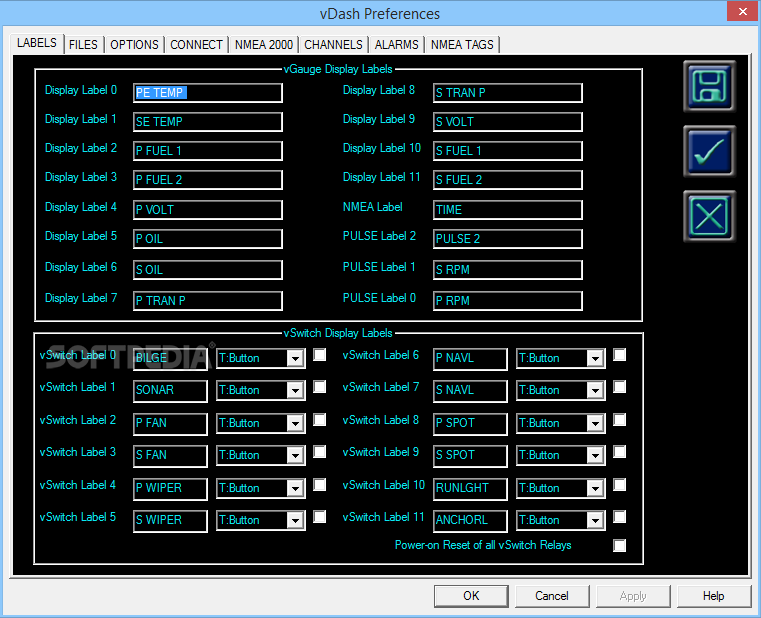Select the P VOLT label field

[208, 210]
